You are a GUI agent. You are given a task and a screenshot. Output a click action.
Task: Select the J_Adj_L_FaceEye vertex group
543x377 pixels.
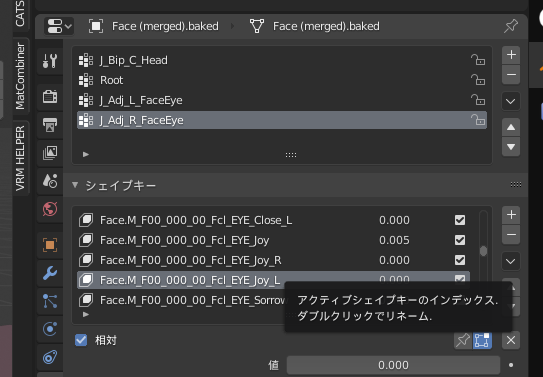pos(282,100)
